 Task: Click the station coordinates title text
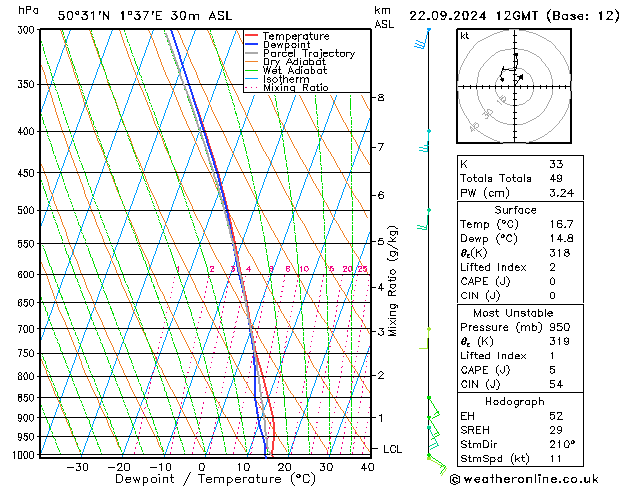click(145, 16)
